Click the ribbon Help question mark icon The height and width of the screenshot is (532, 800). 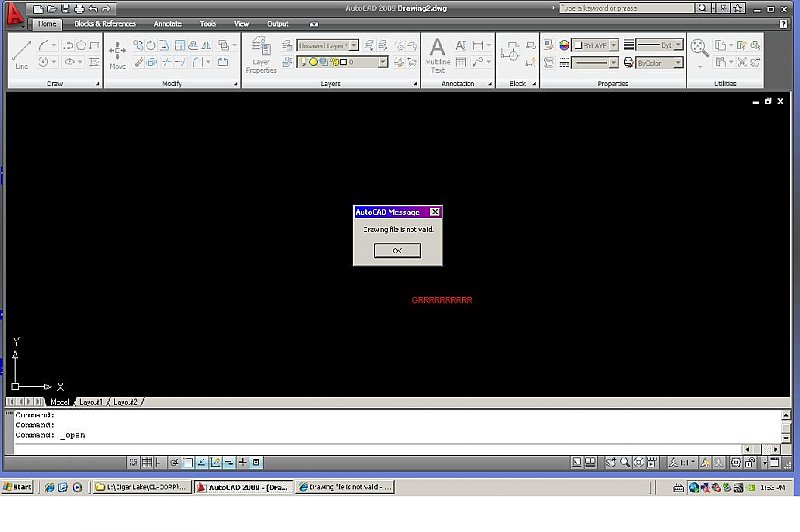click(783, 24)
